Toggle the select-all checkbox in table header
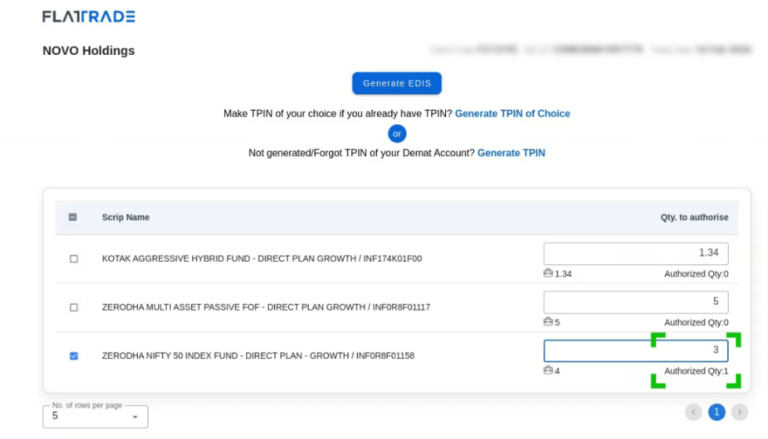The width and height of the screenshot is (768, 439). (x=73, y=217)
